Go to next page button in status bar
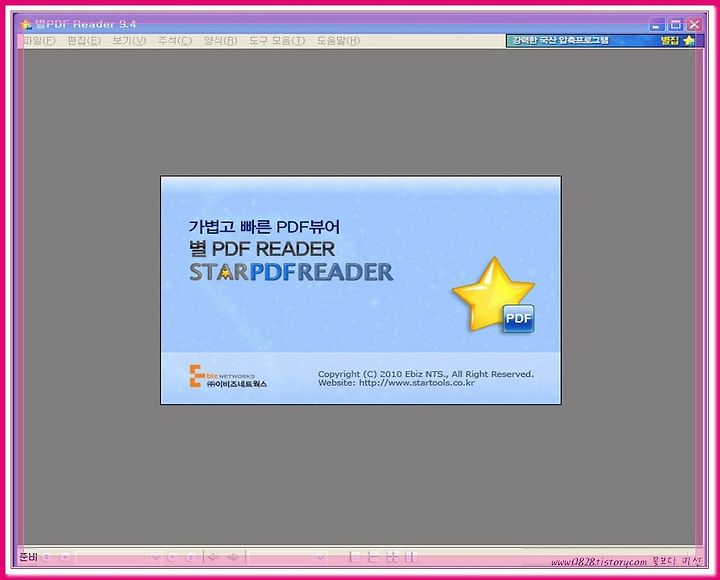The image size is (720, 580). [171, 557]
